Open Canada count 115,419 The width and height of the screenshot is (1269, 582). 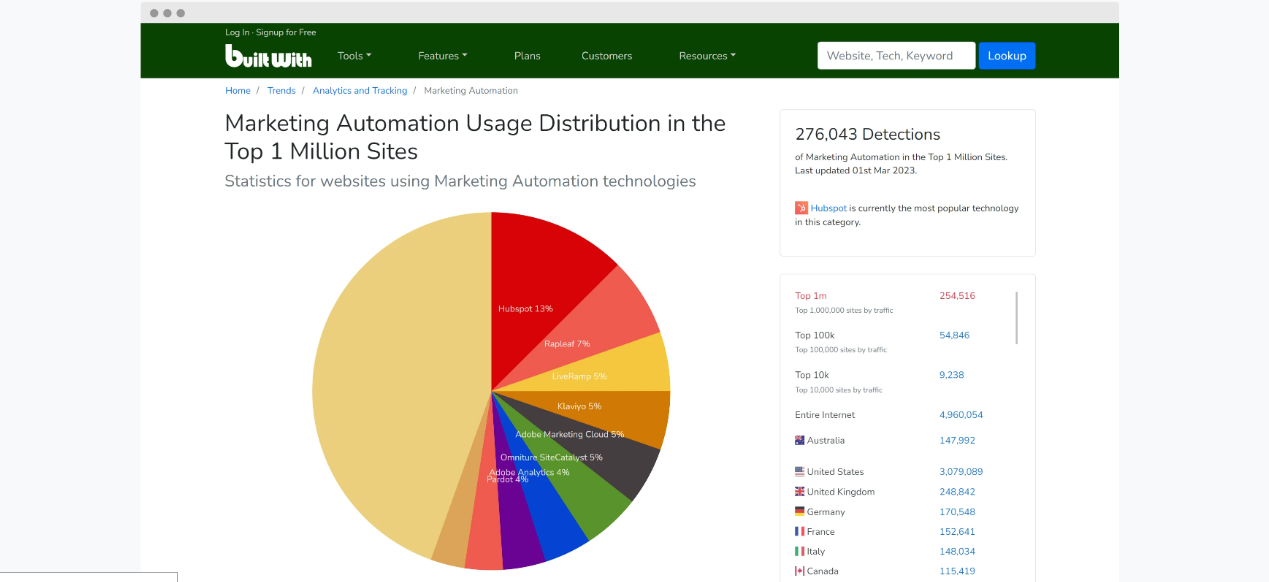(x=957, y=571)
